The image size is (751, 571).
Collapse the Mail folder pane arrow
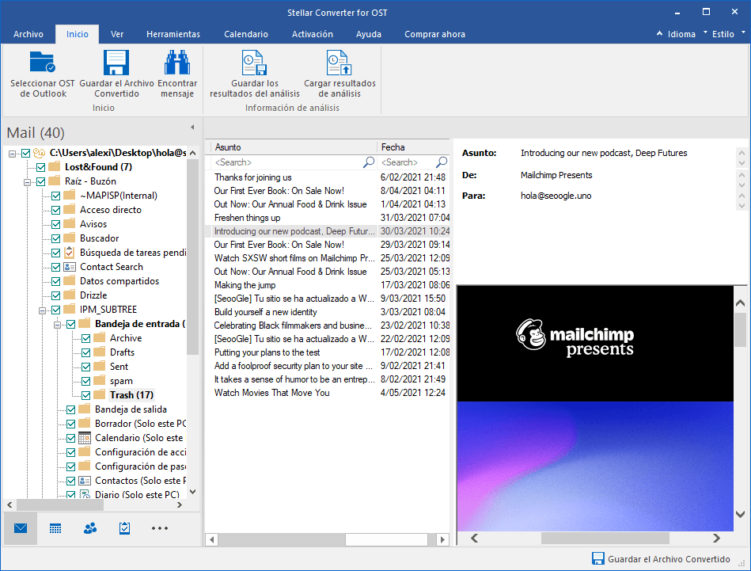coord(193,127)
